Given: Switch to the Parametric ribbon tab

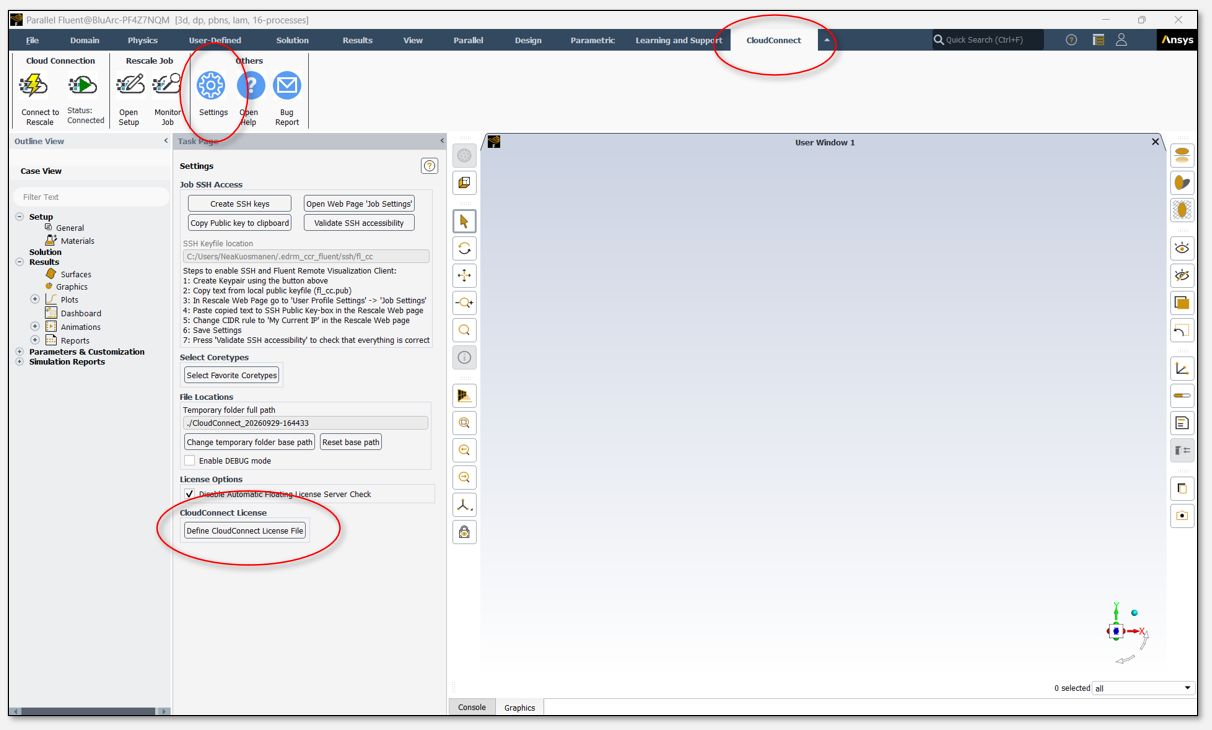Looking at the screenshot, I should coord(592,40).
